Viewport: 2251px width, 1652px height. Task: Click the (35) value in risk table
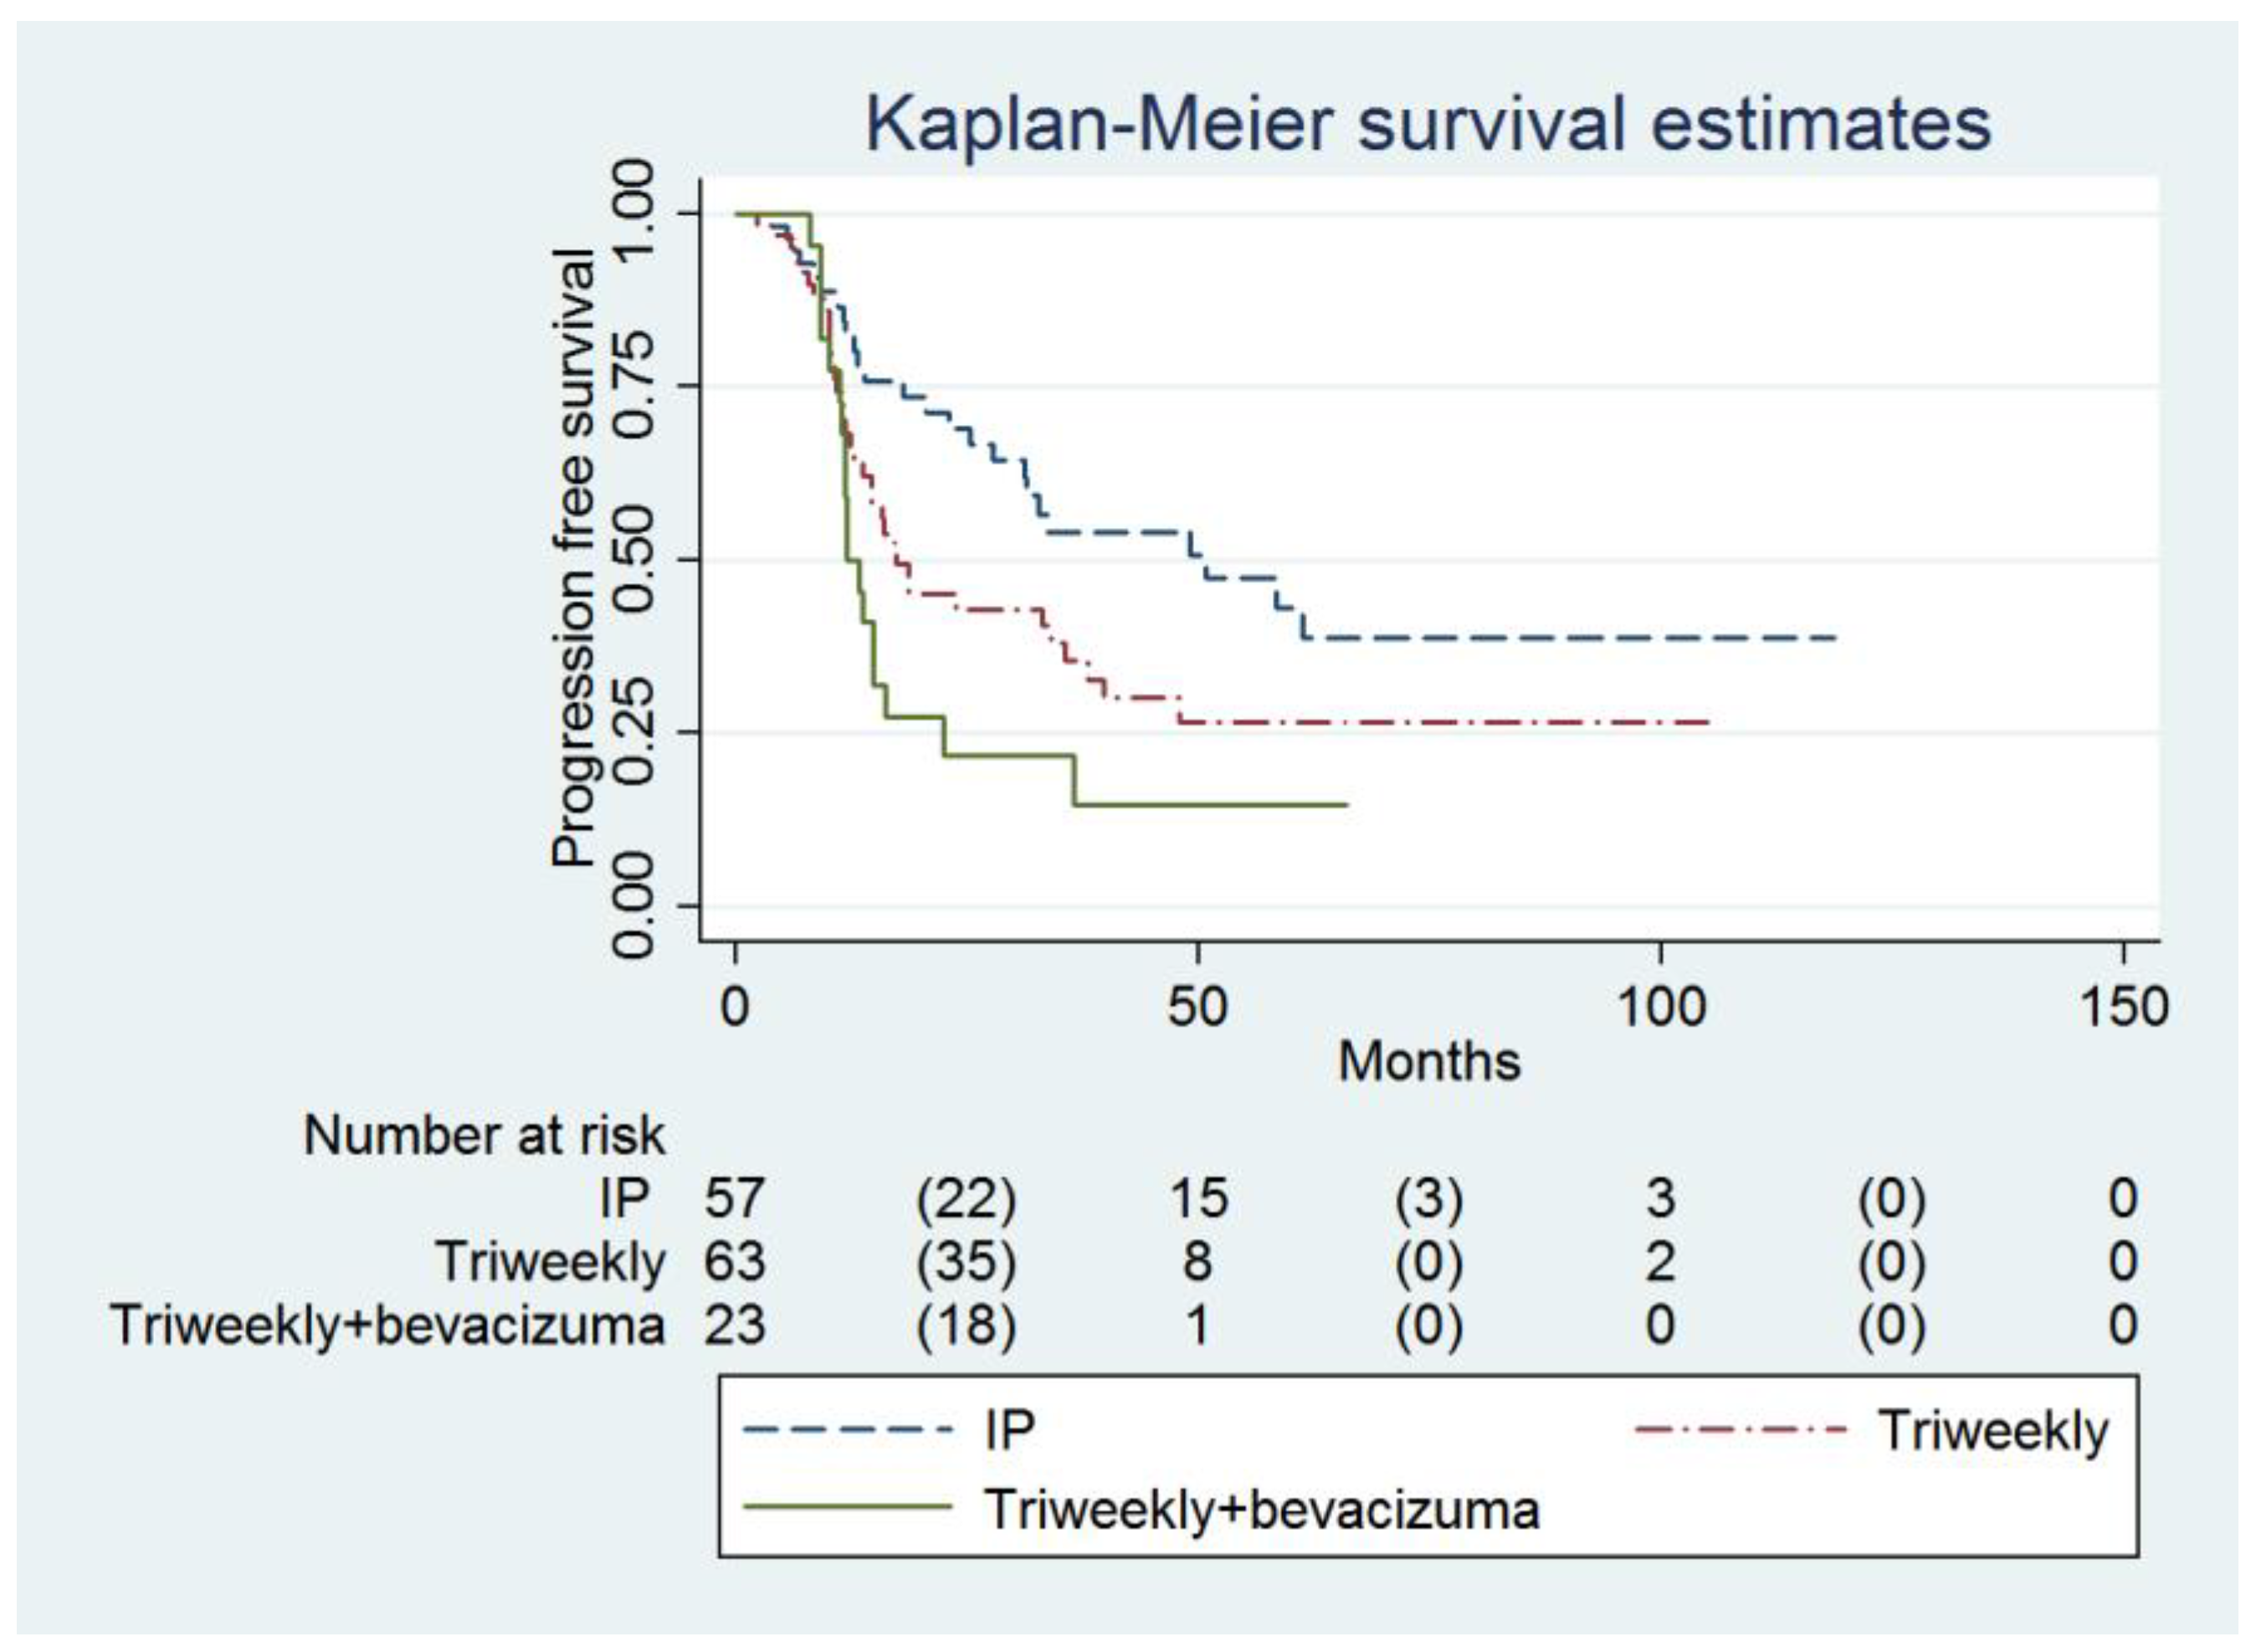pyautogui.click(x=966, y=1261)
